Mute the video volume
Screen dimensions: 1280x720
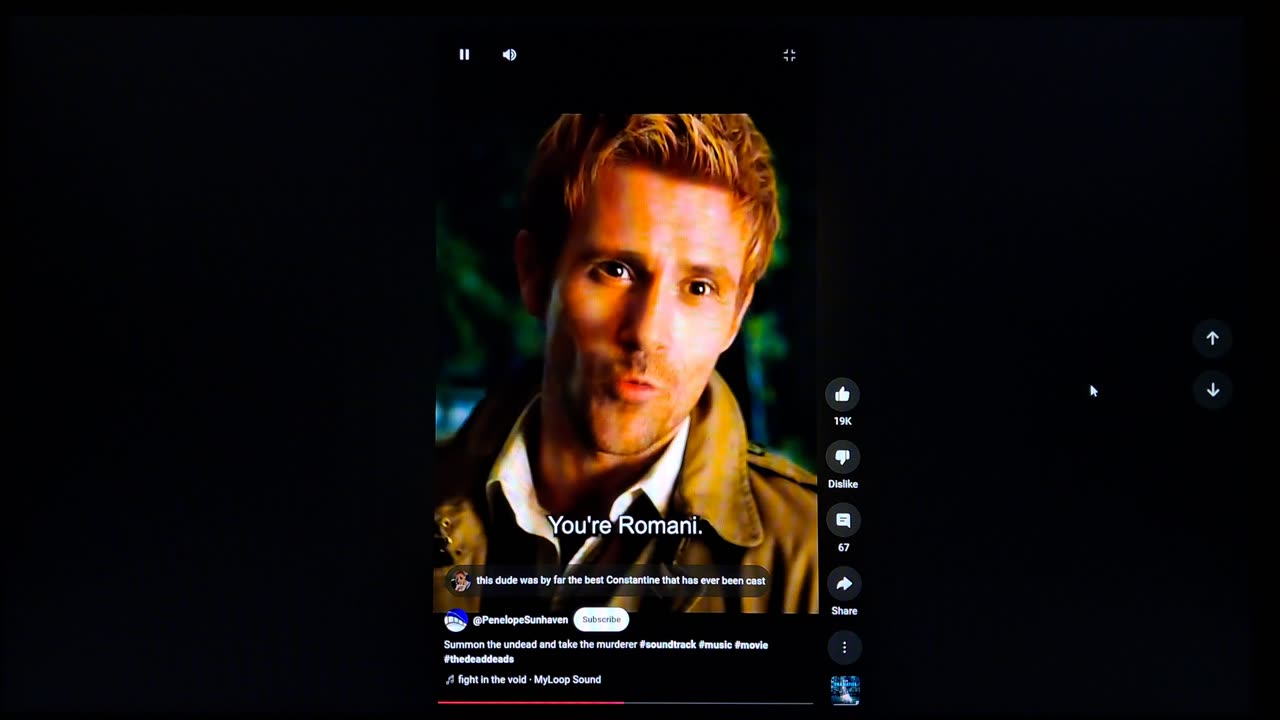coord(509,55)
